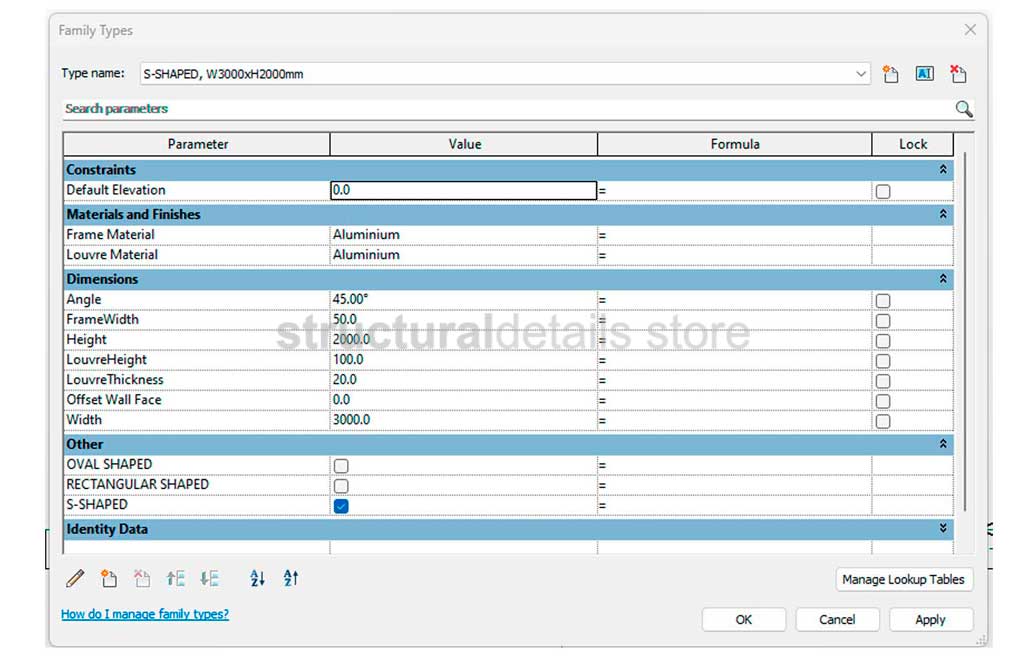
Task: Click the Edit Parameter pencil icon
Action: [x=75, y=578]
